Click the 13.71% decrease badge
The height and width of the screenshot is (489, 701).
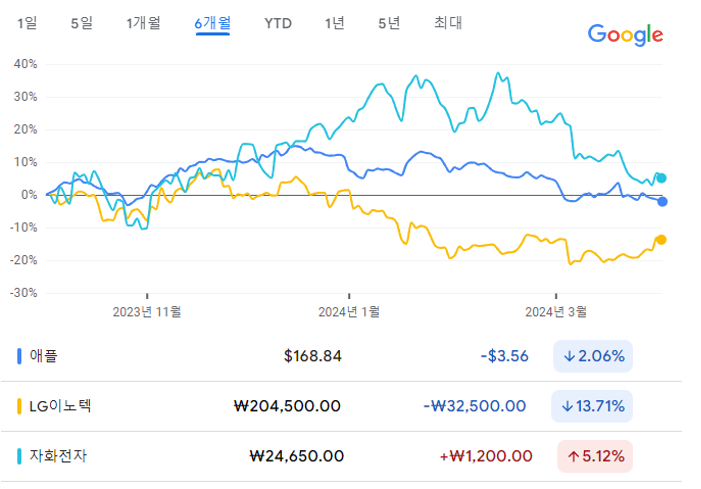tap(592, 406)
